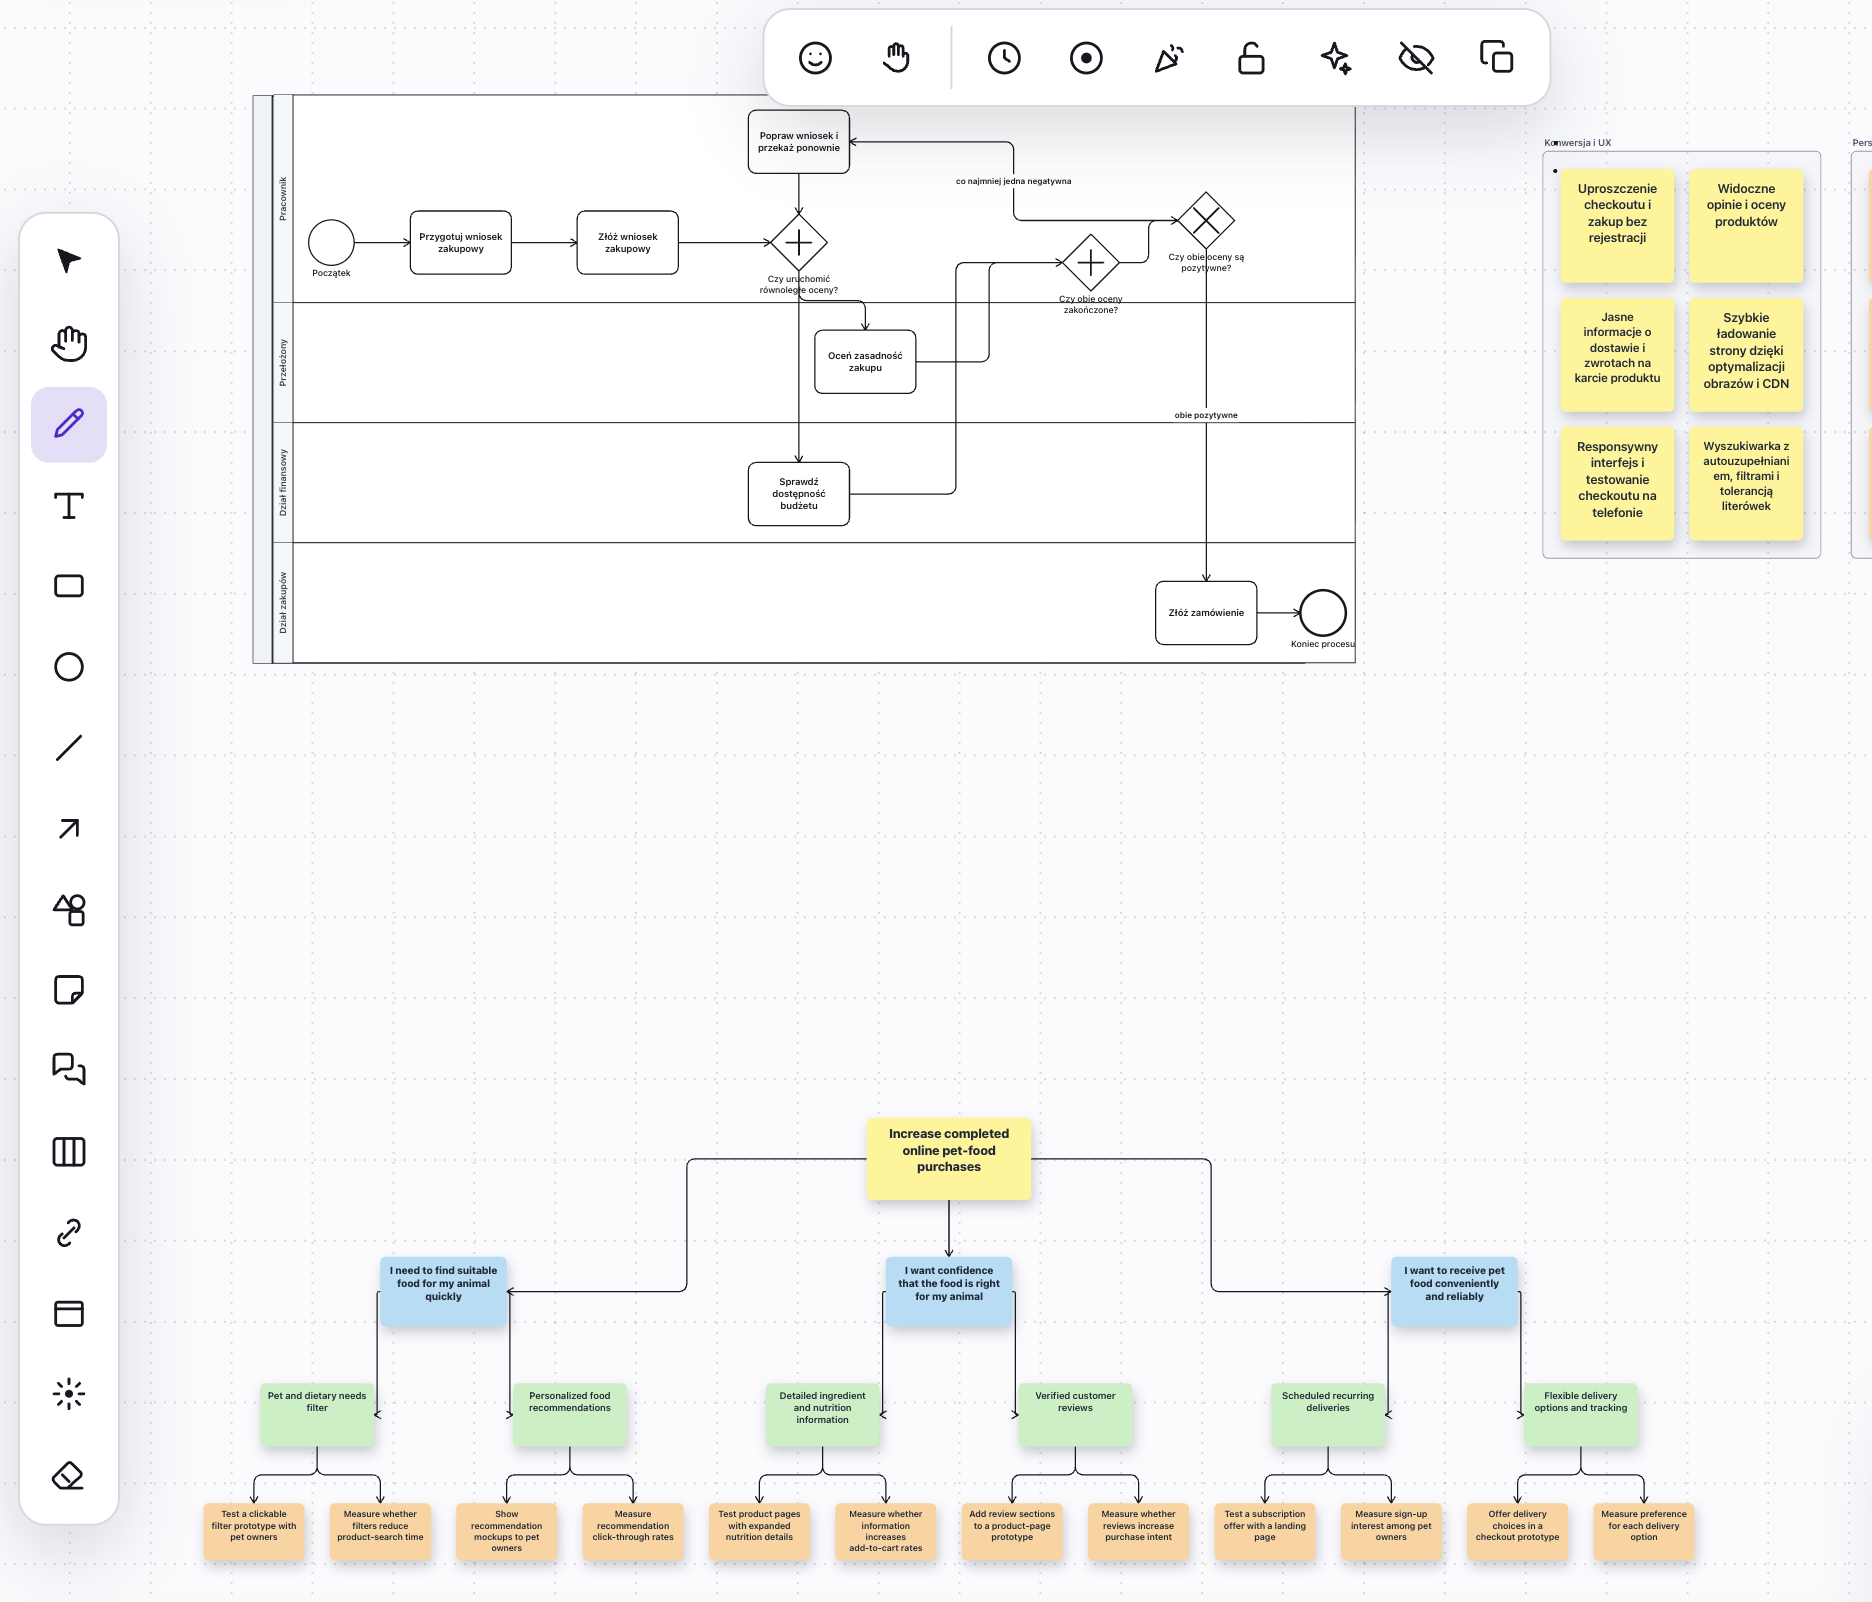The height and width of the screenshot is (1602, 1872).
Task: Select the 'Oceń zasadność zakupu' task box
Action: point(865,362)
